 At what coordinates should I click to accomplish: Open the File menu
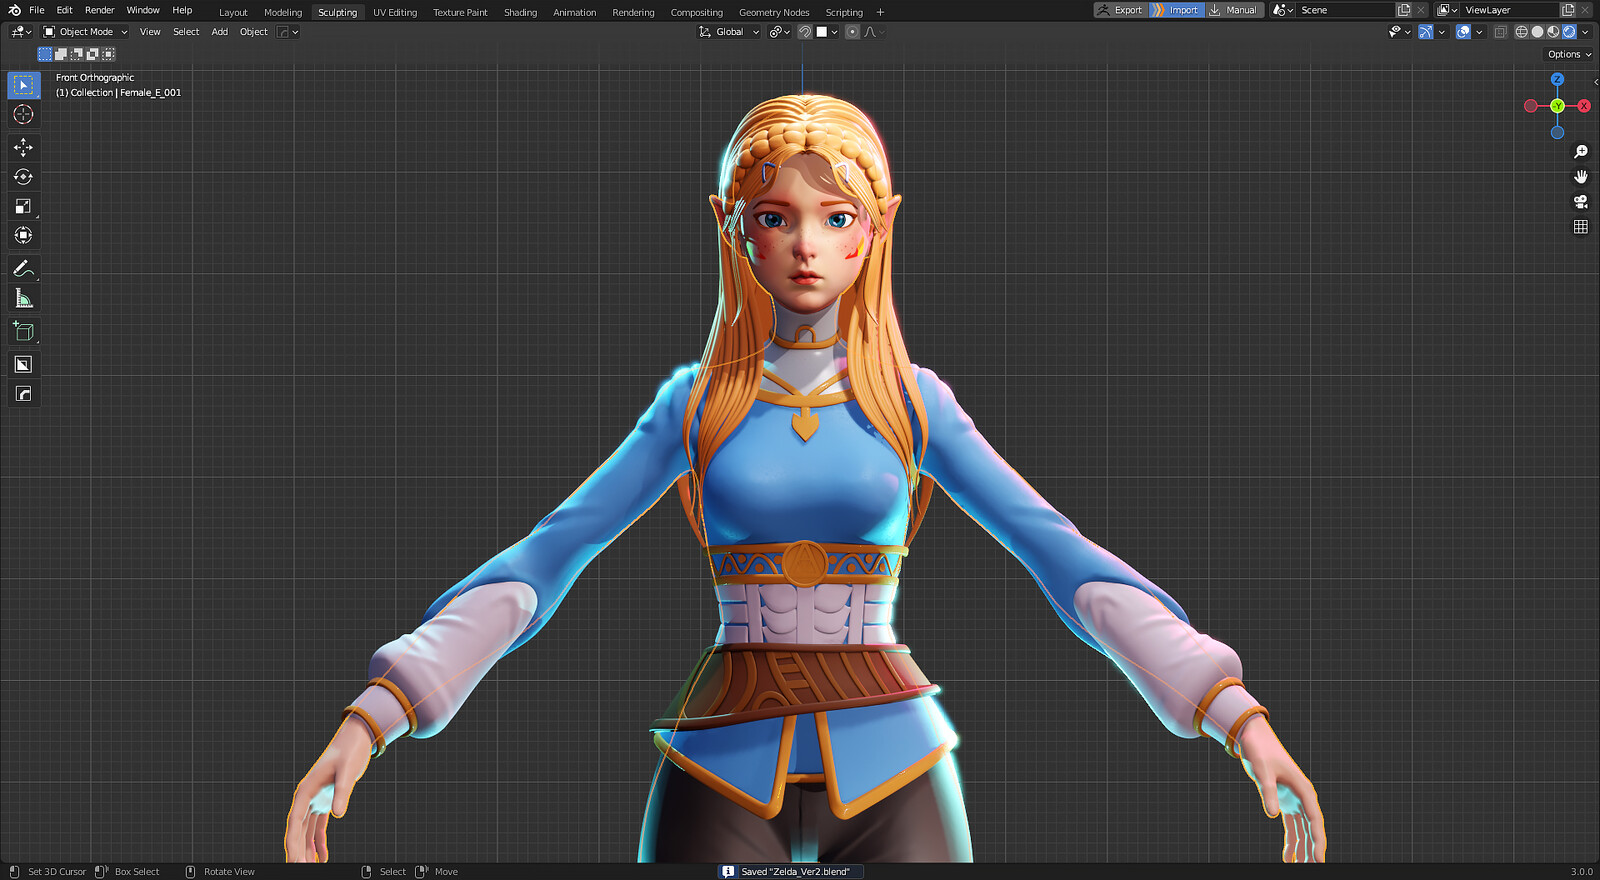(x=37, y=10)
